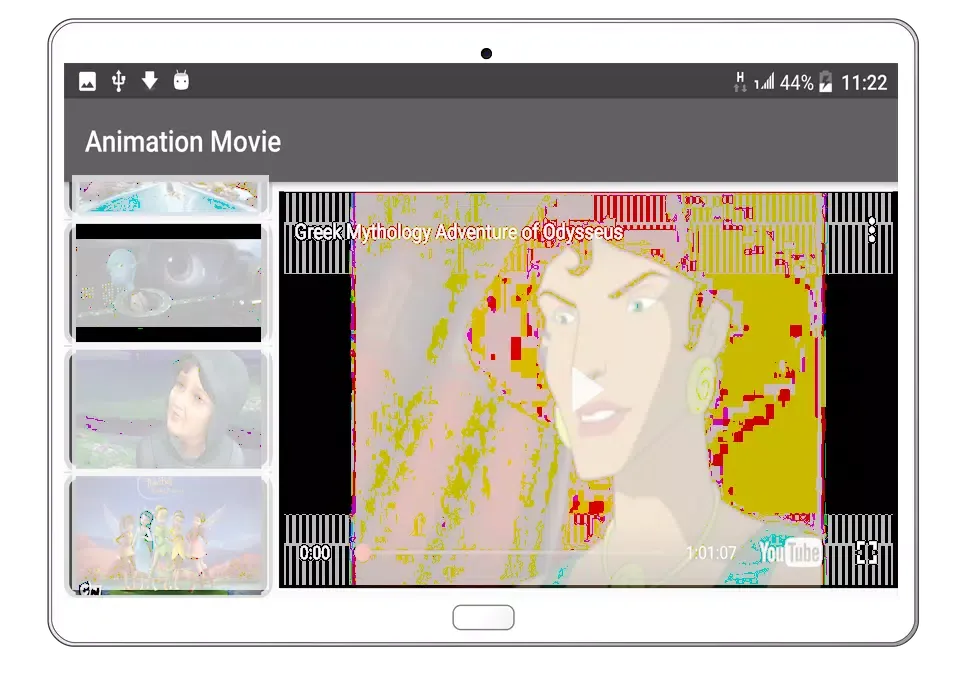Tap the 11:22 clock in status bar
960x678 pixels.
tap(864, 83)
